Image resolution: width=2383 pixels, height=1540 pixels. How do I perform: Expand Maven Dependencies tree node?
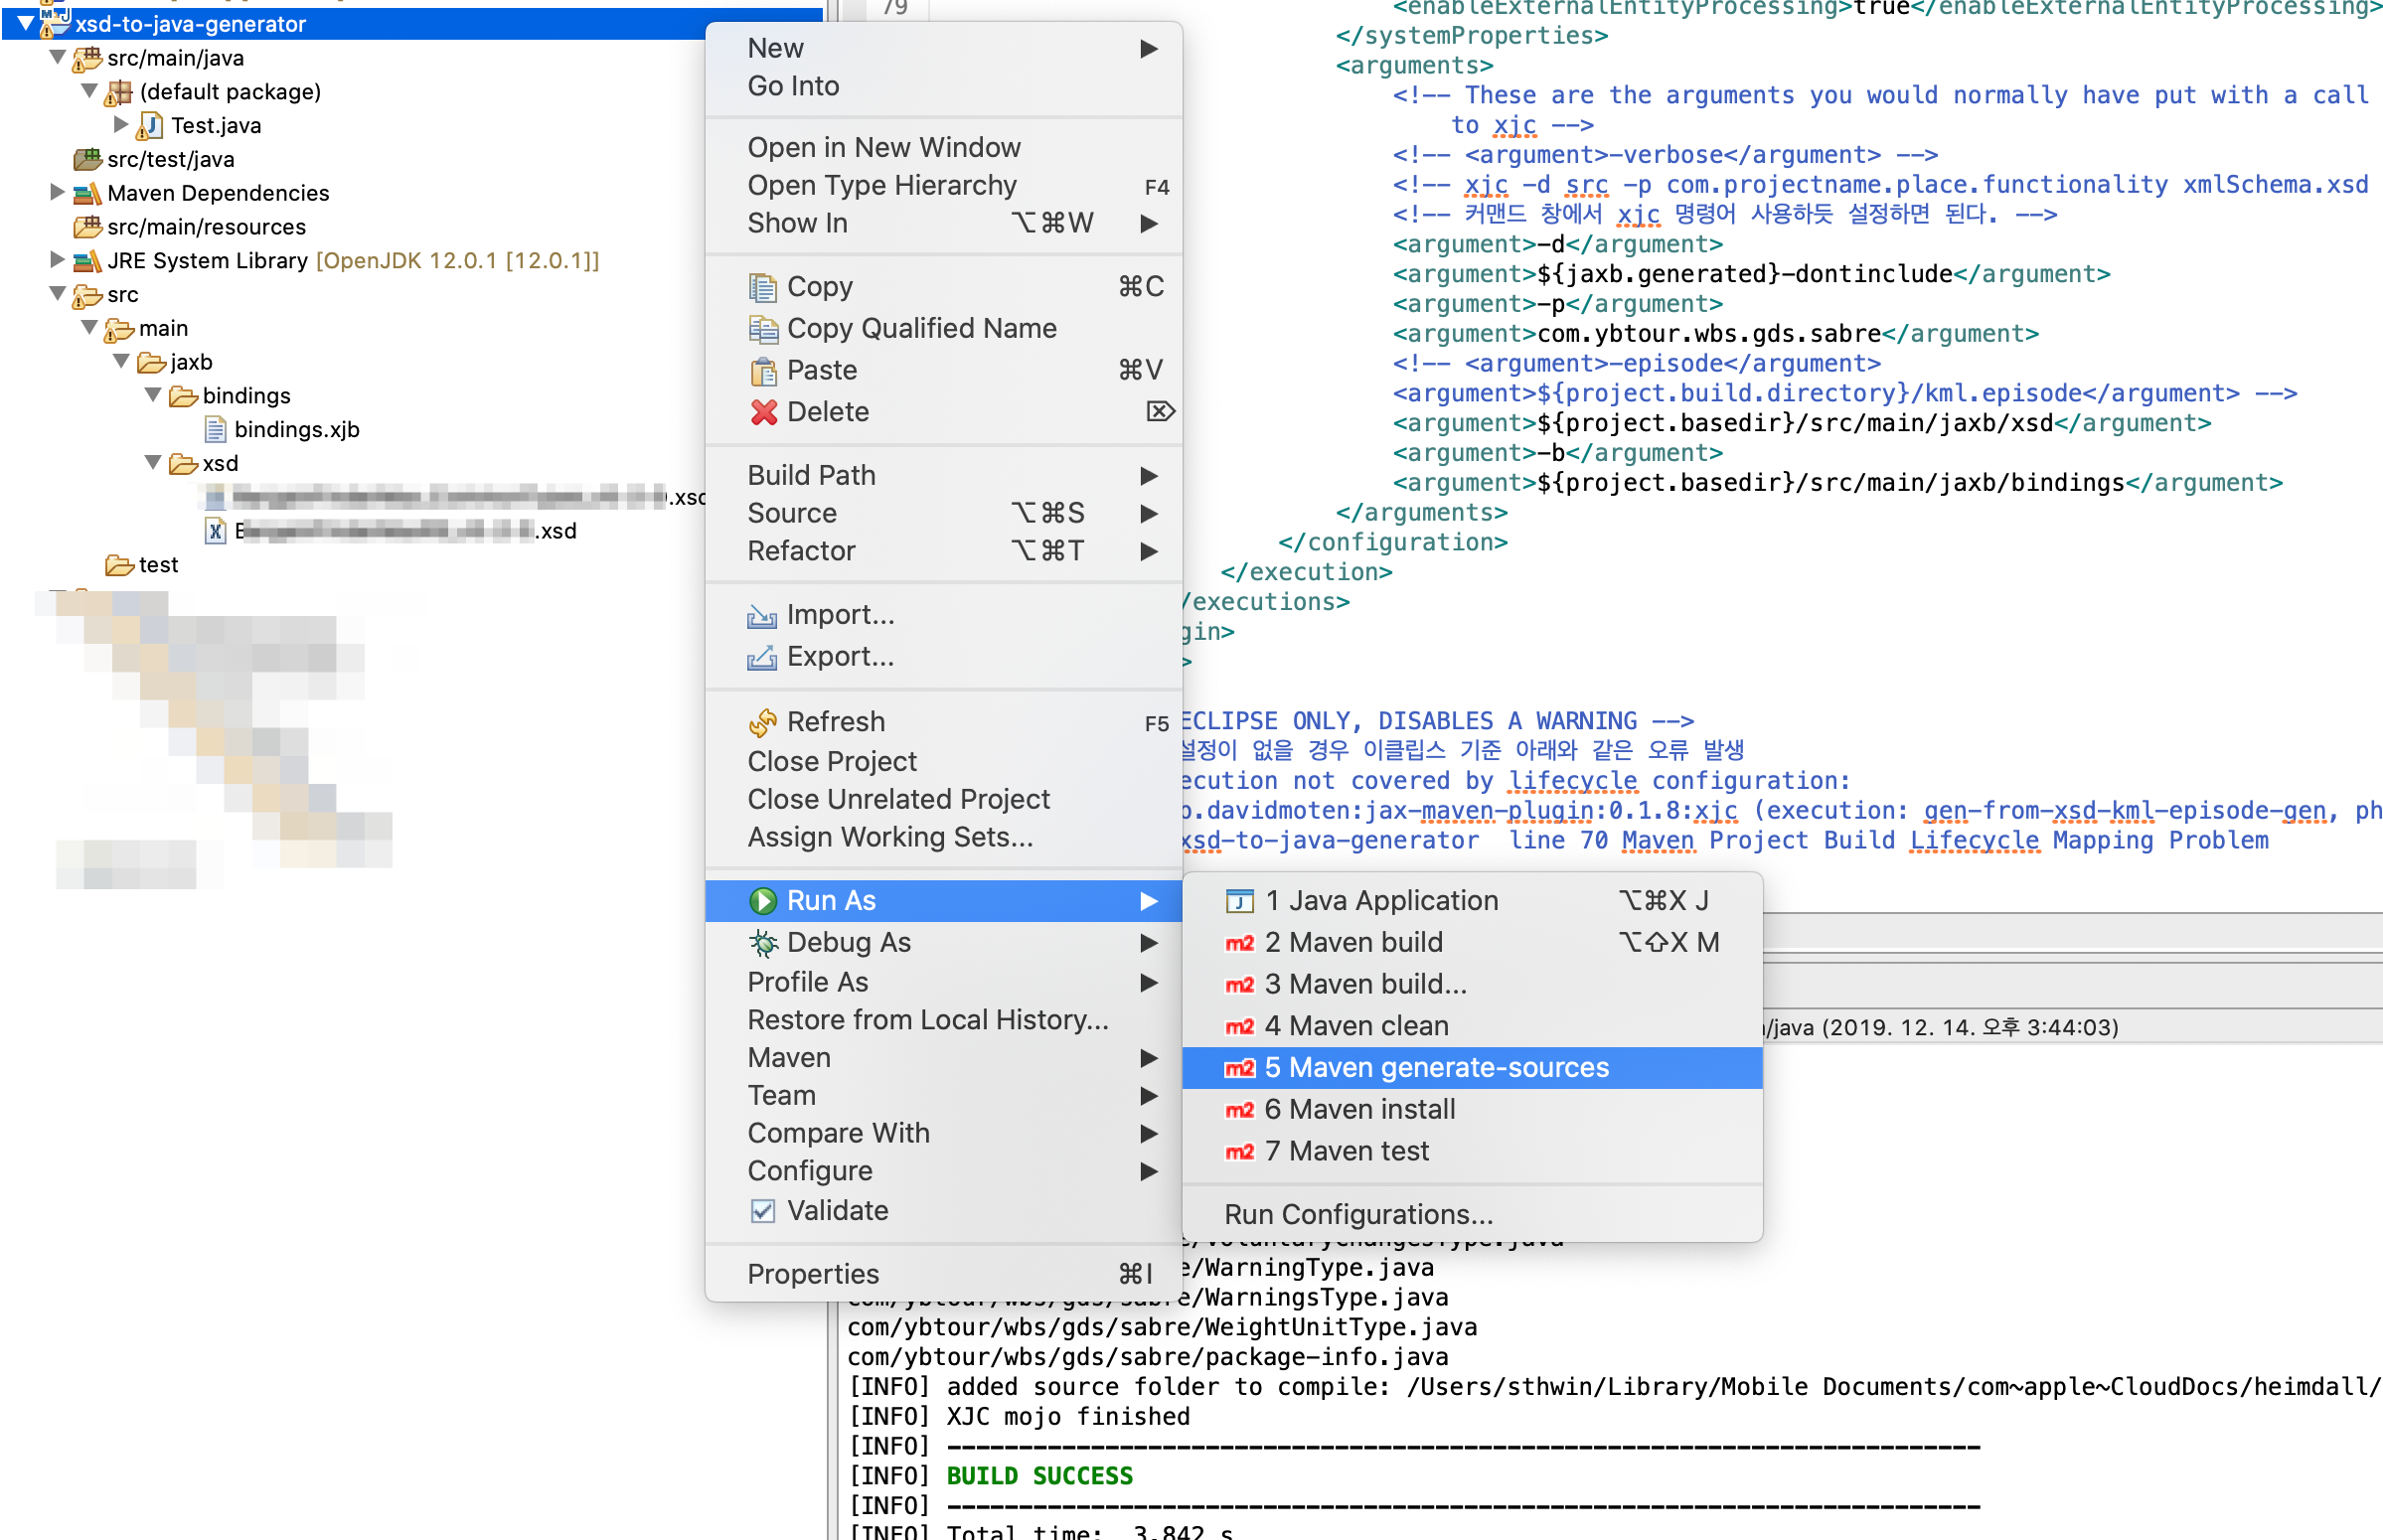point(56,192)
